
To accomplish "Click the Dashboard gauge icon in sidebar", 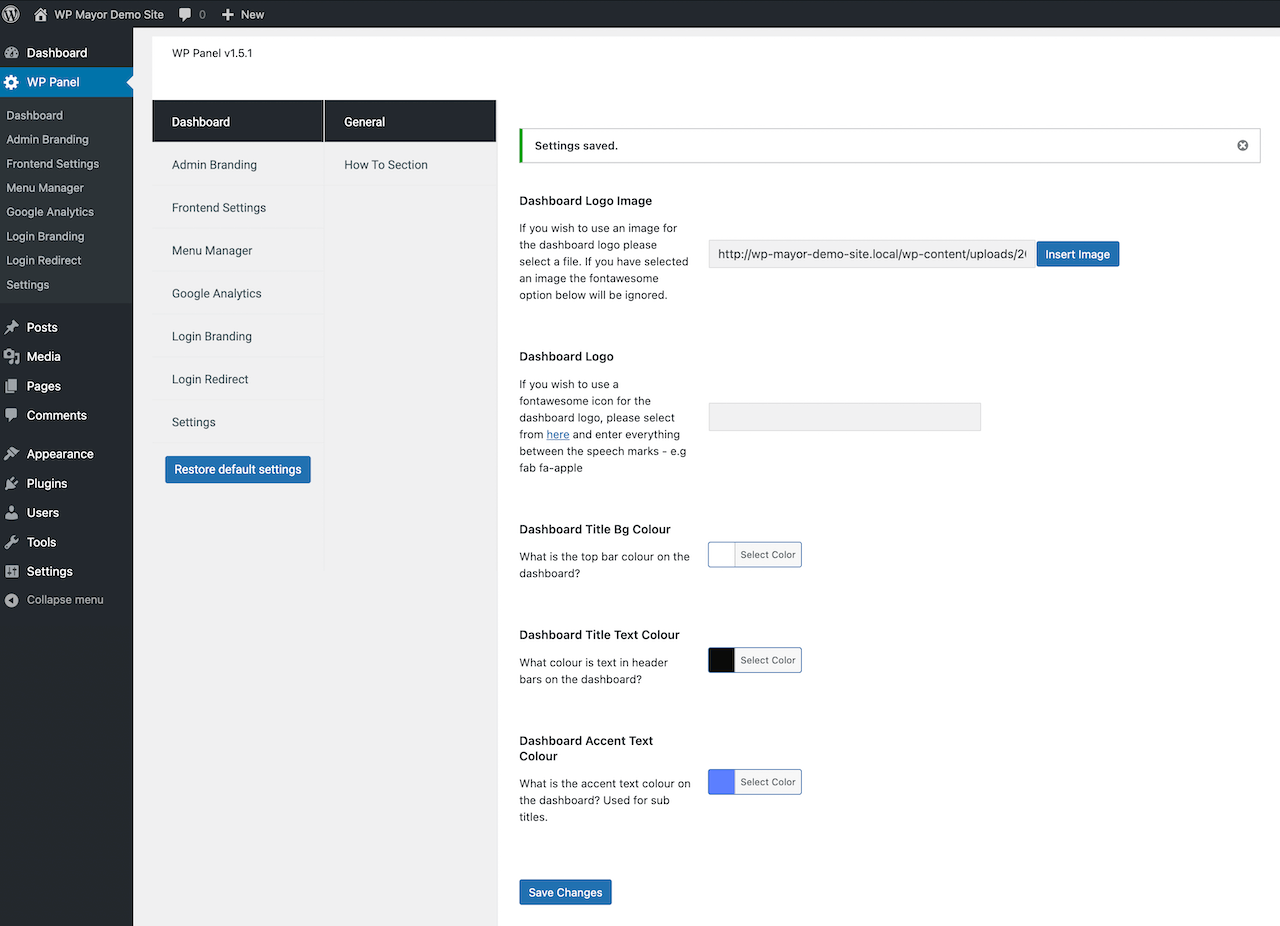I will (12, 53).
